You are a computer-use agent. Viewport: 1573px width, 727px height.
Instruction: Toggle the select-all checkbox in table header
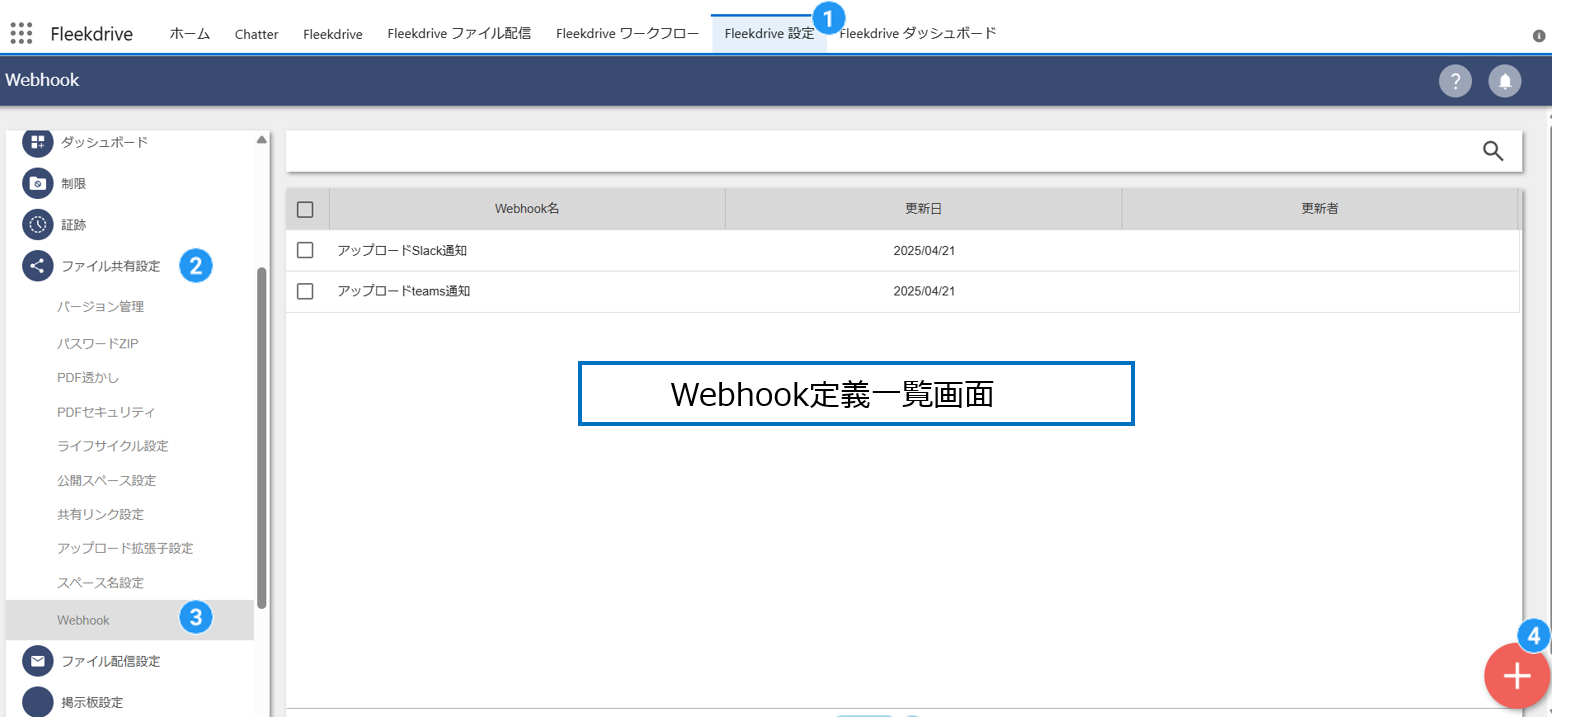306,210
